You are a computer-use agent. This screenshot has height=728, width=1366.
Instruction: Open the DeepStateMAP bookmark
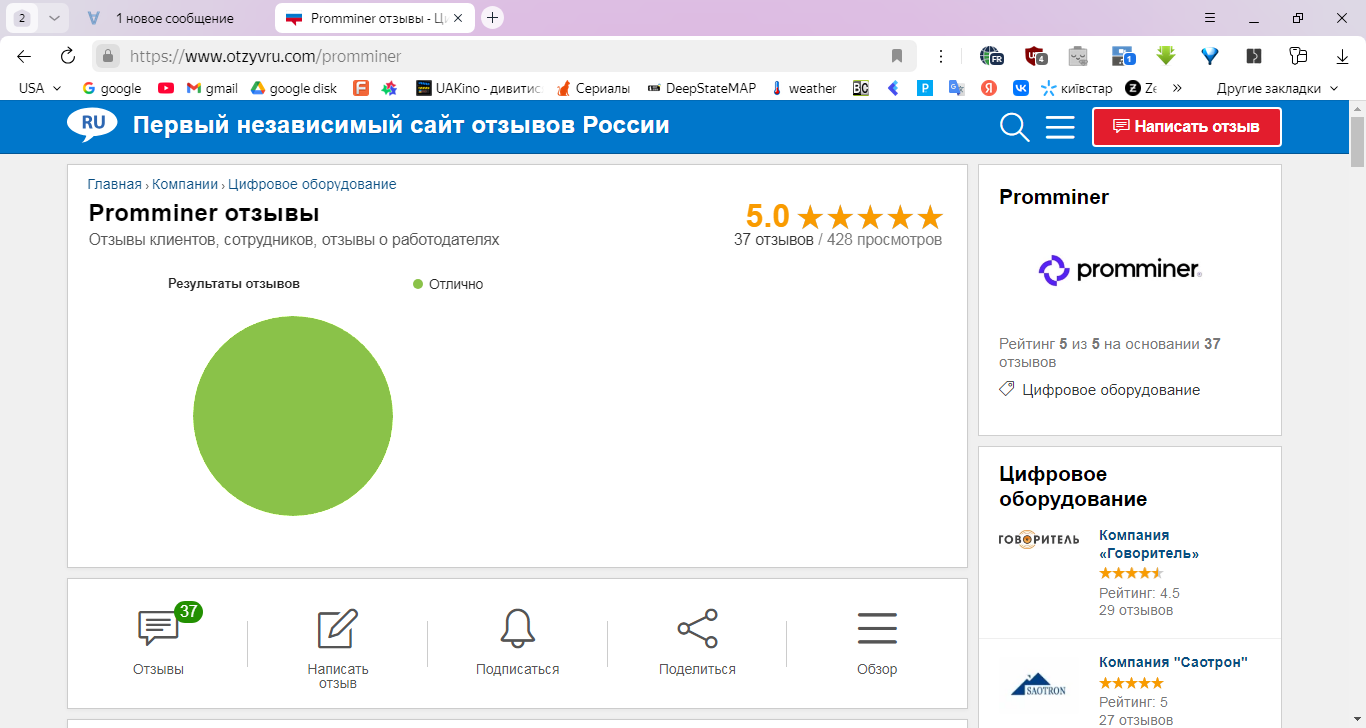[x=703, y=88]
